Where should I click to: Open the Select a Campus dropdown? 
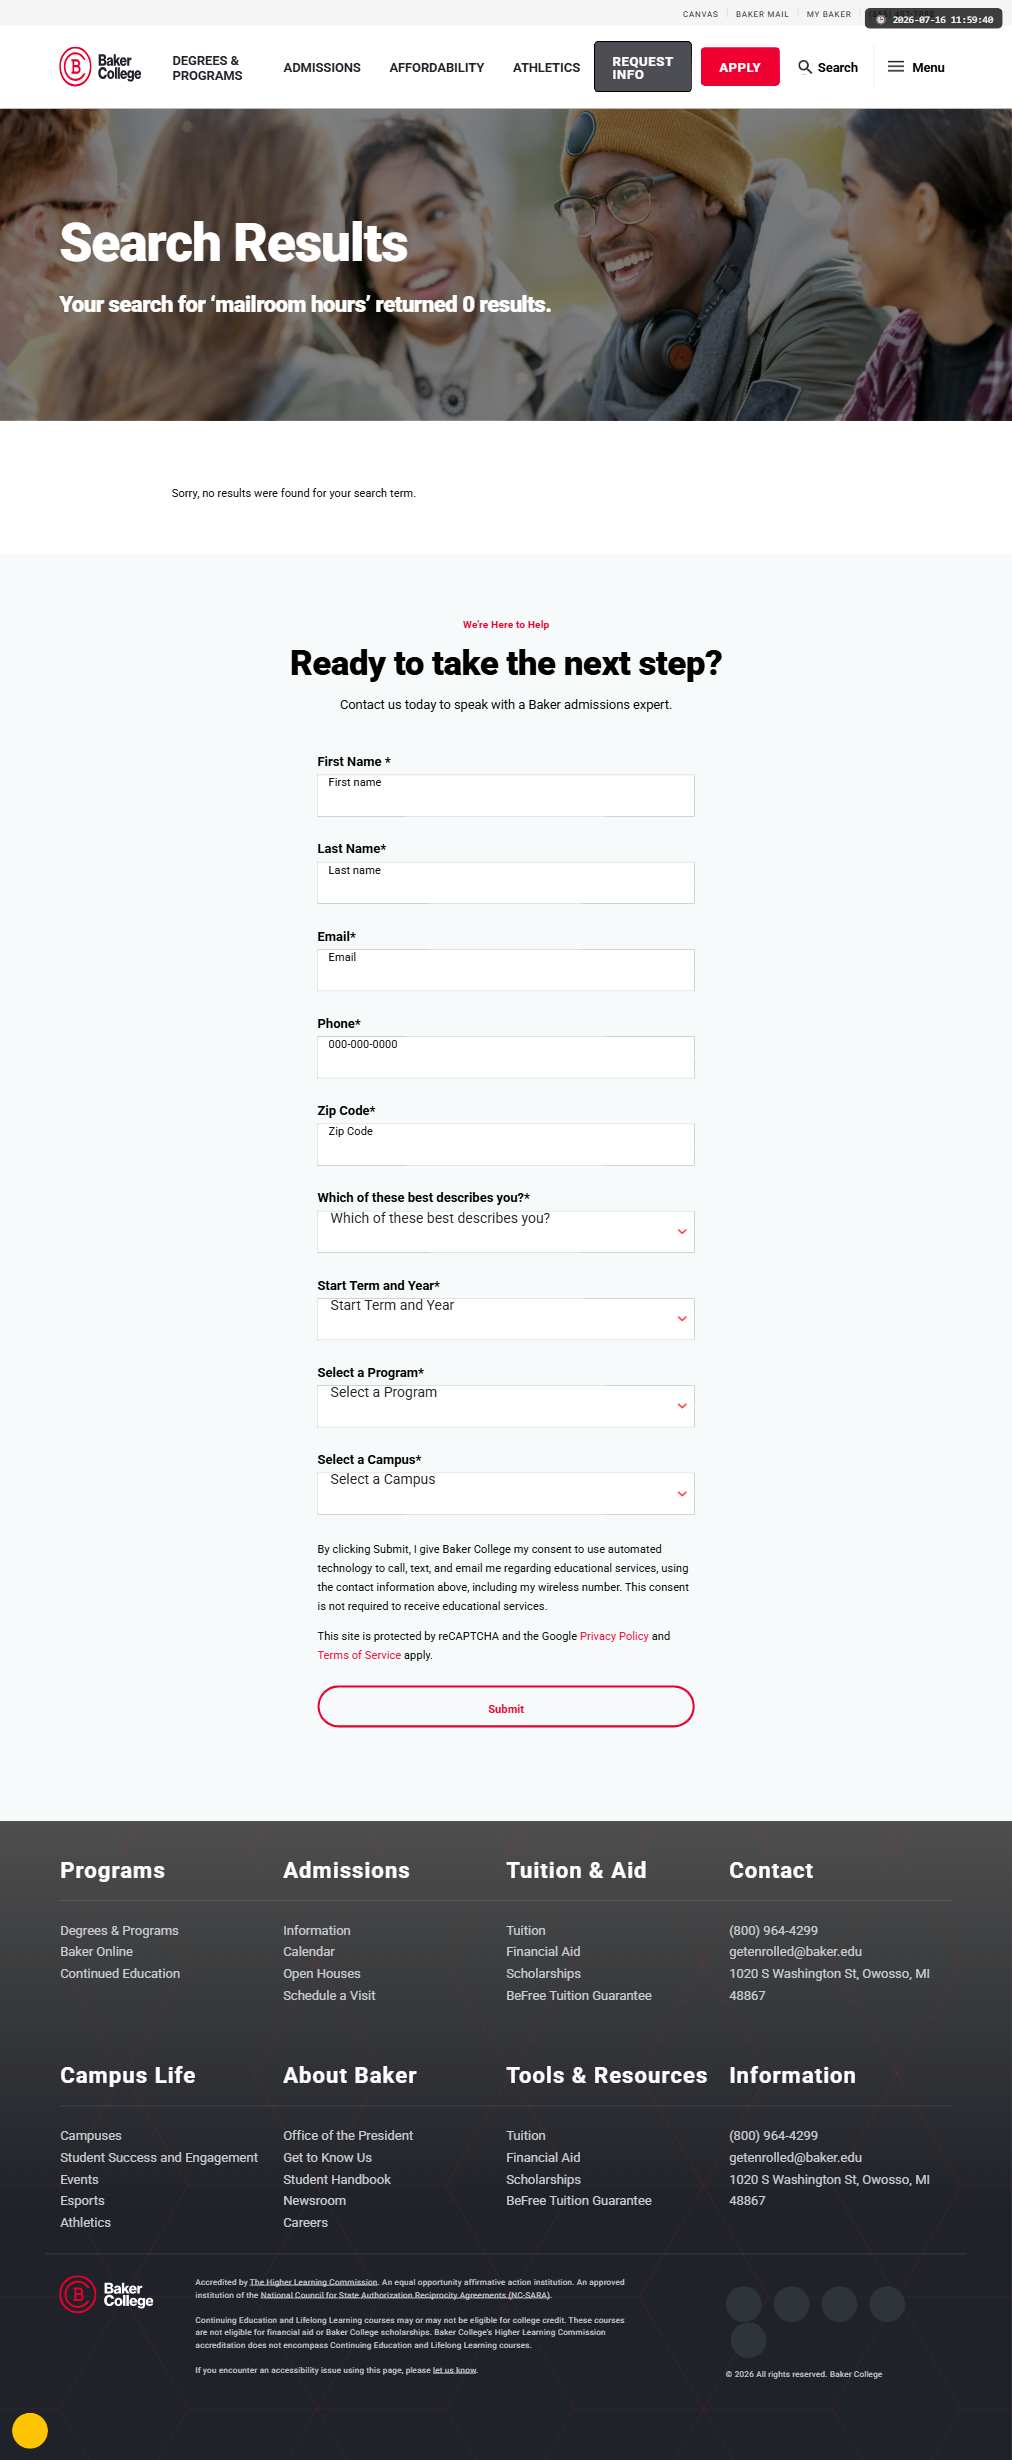506,1493
